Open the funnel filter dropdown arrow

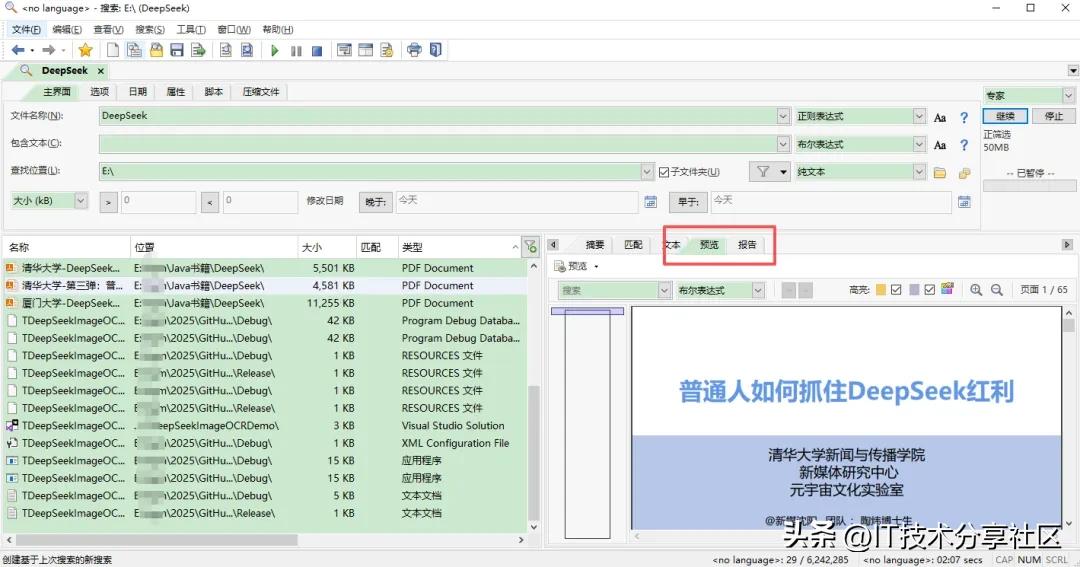pyautogui.click(x=784, y=172)
